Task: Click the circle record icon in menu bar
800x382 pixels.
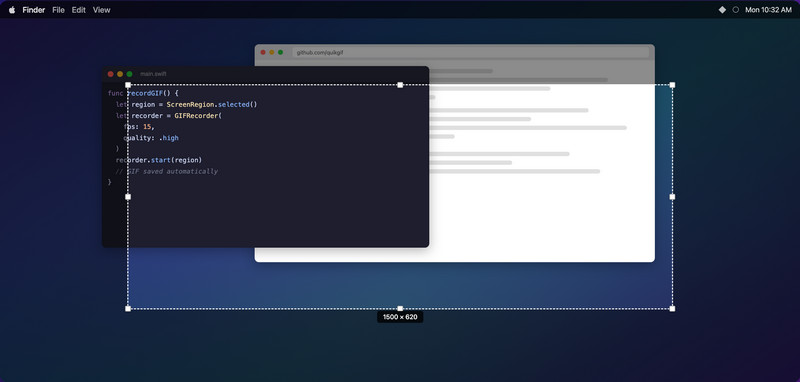Action: tap(736, 10)
